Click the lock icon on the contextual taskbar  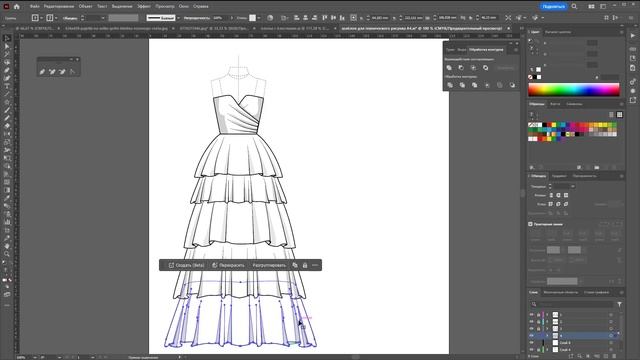click(x=305, y=265)
